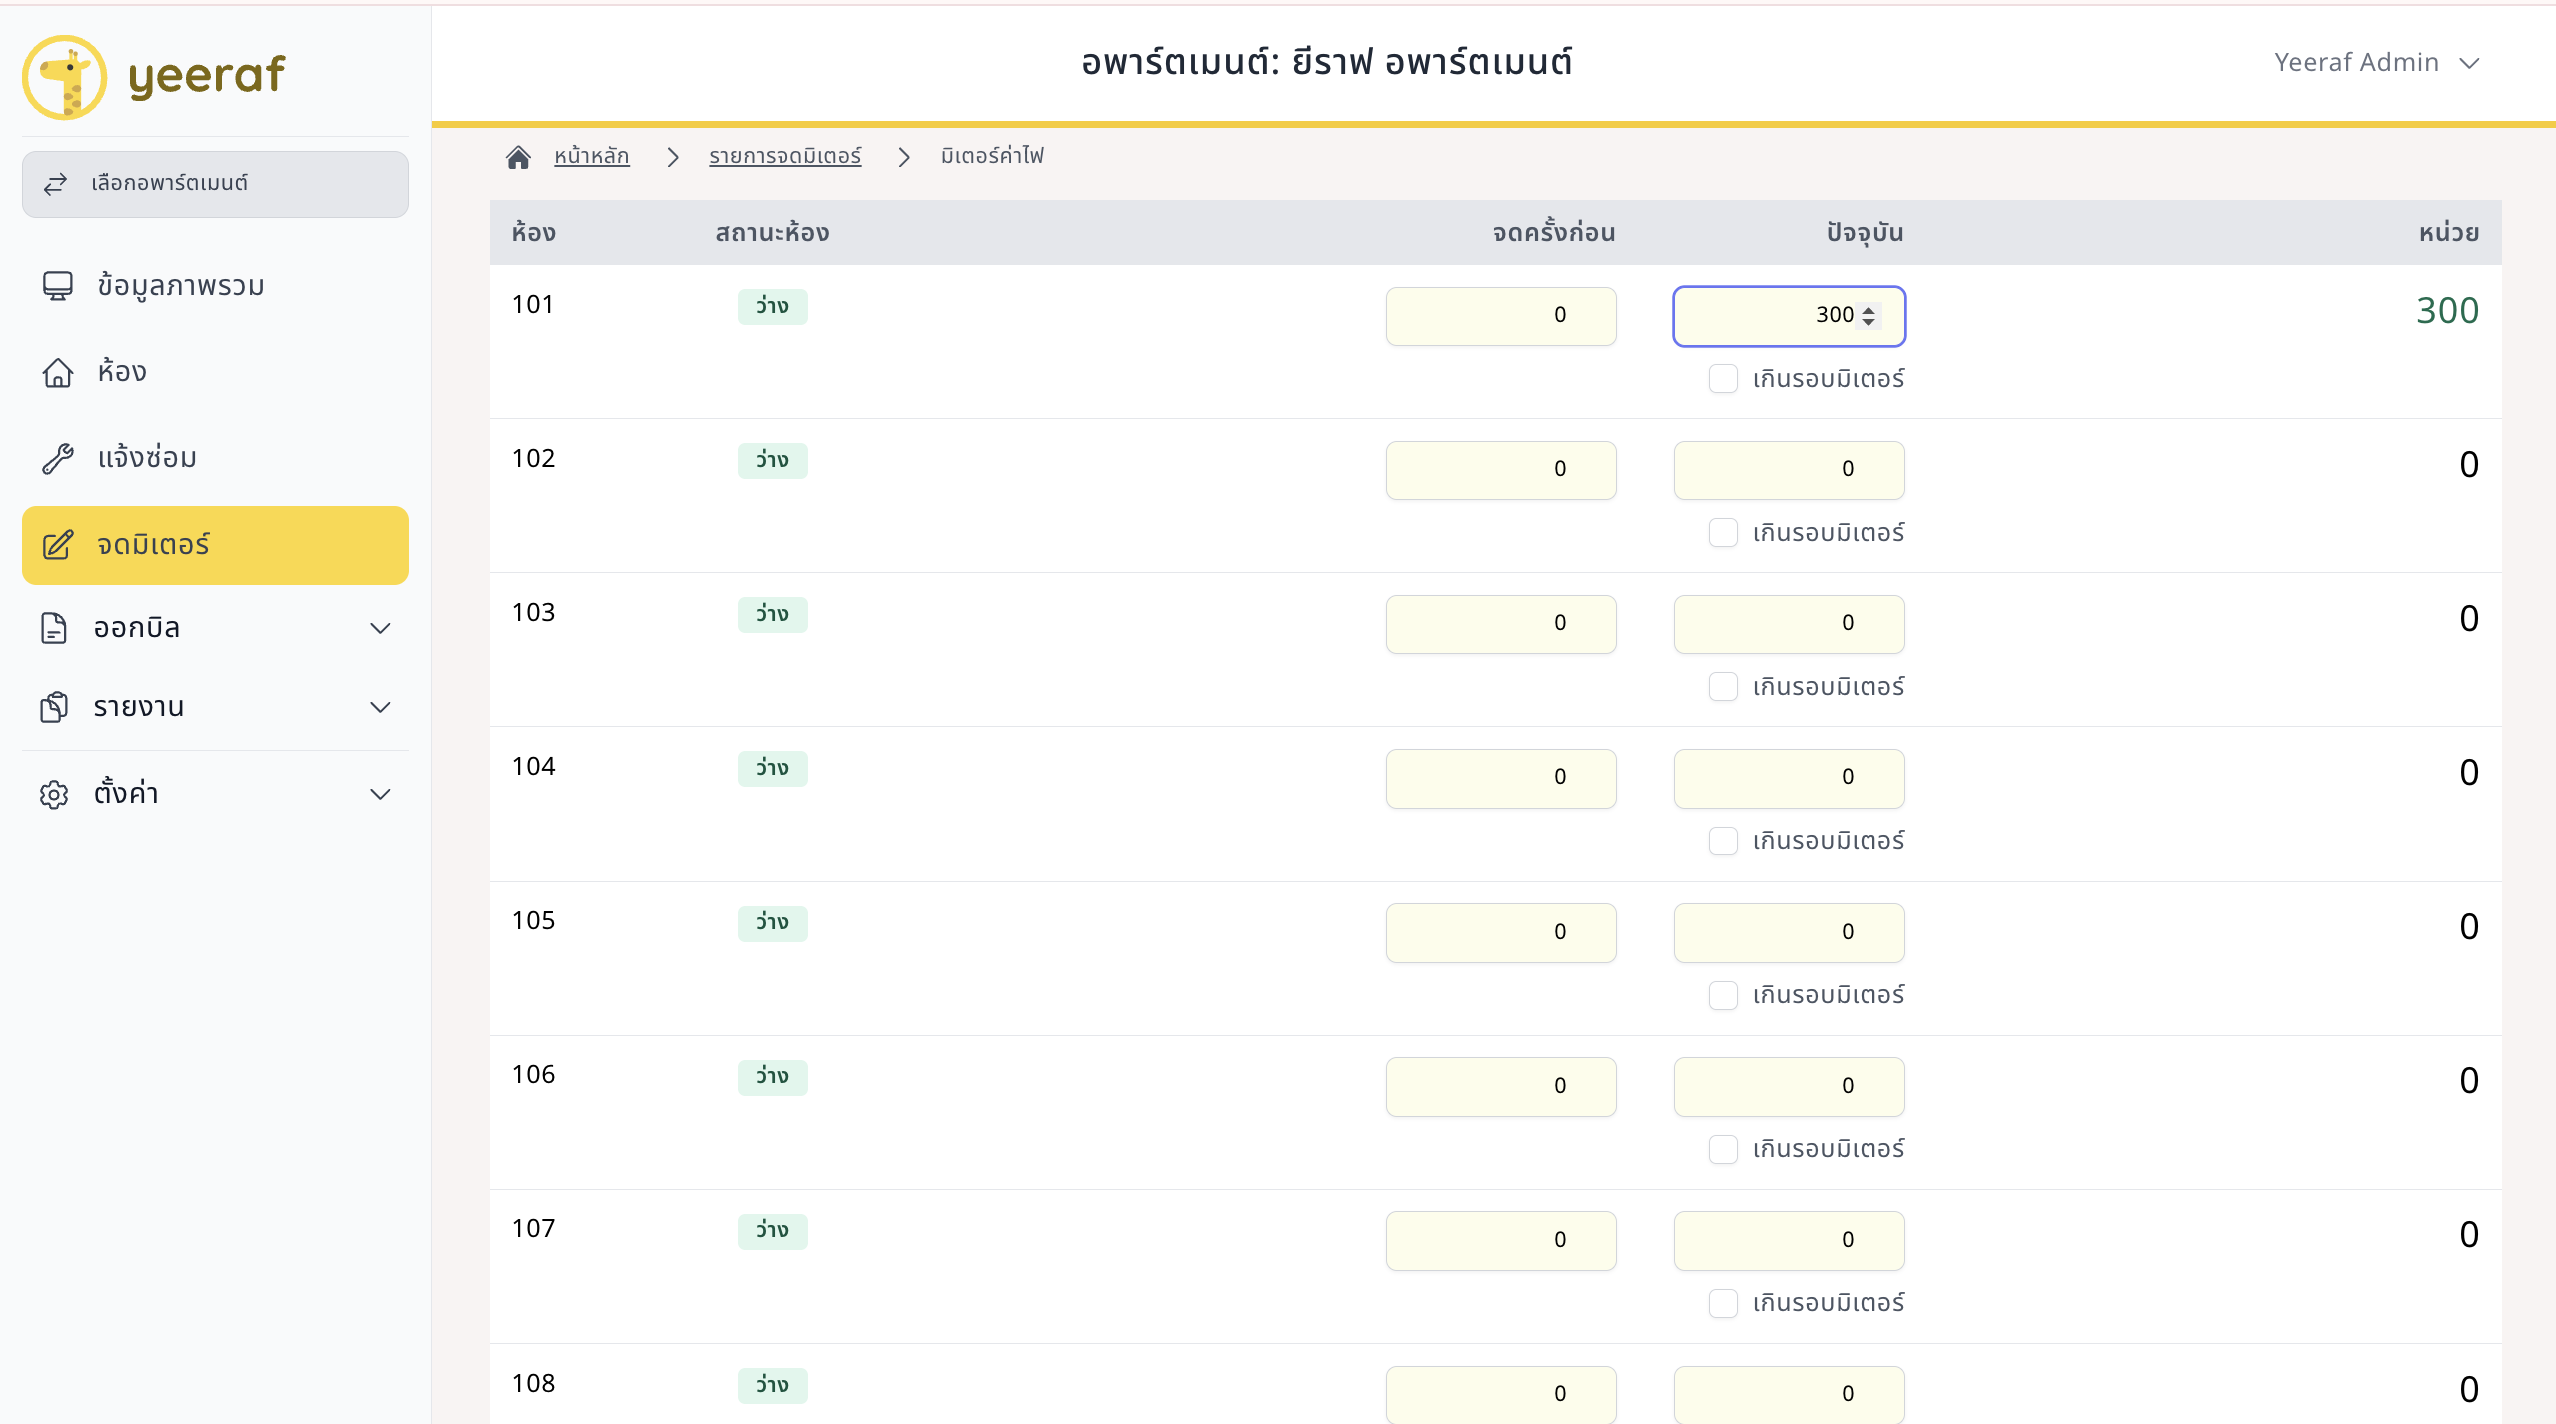Image resolution: width=2556 pixels, height=1424 pixels.
Task: Click the current reading field for room 104
Action: pyautogui.click(x=1789, y=778)
